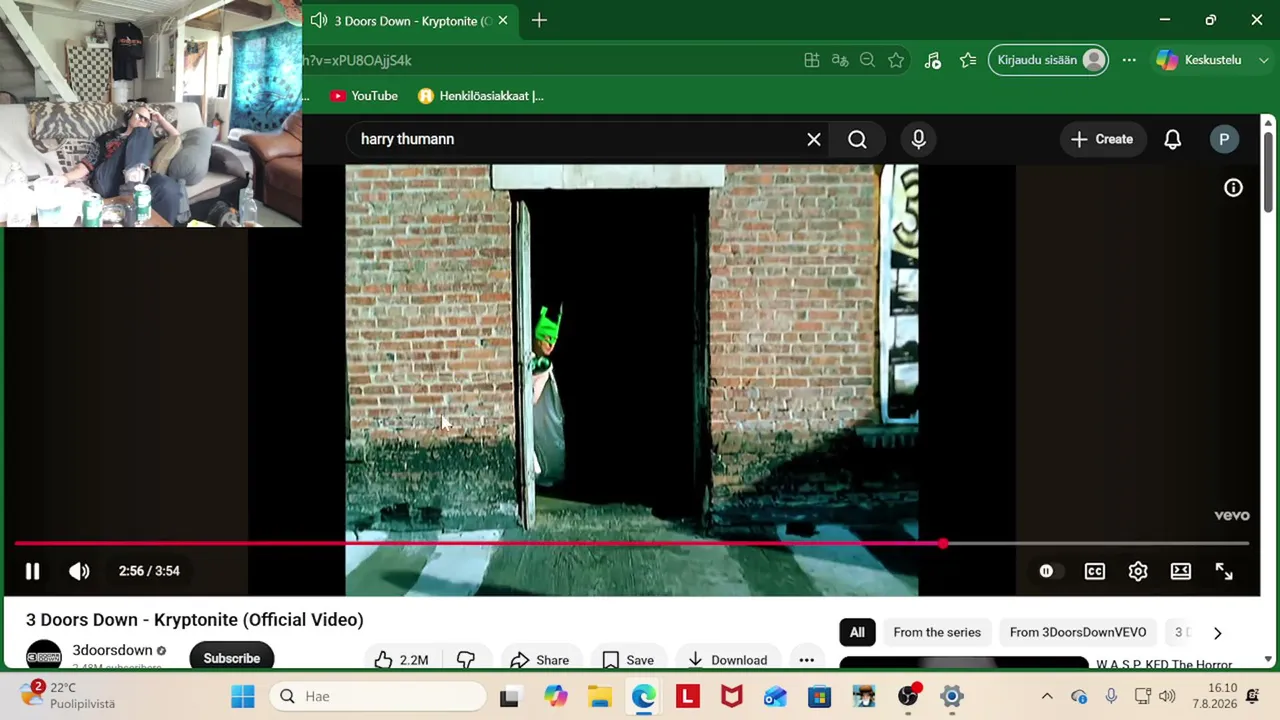Open the Edge media control icon
Screen dimensions: 1280x720
tap(932, 60)
